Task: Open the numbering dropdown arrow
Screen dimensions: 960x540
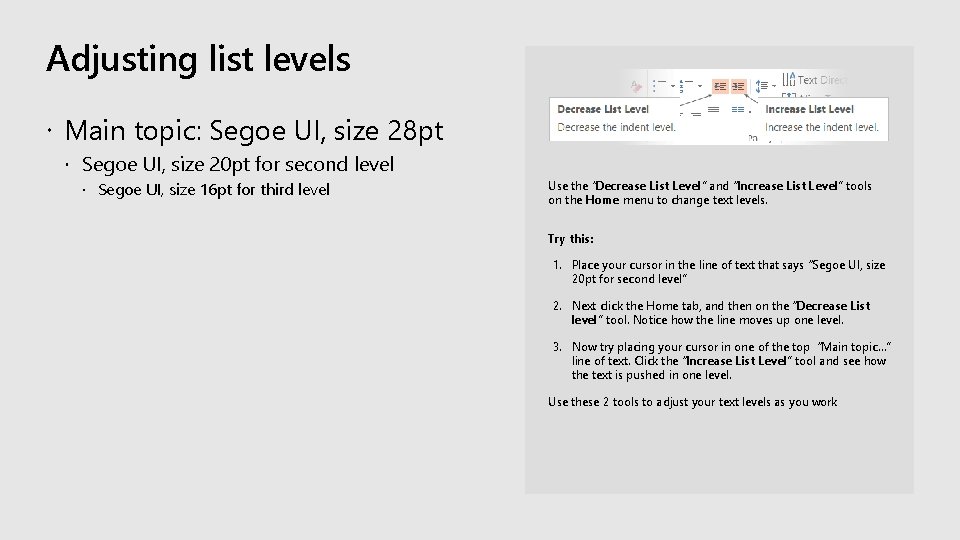Action: (x=700, y=86)
